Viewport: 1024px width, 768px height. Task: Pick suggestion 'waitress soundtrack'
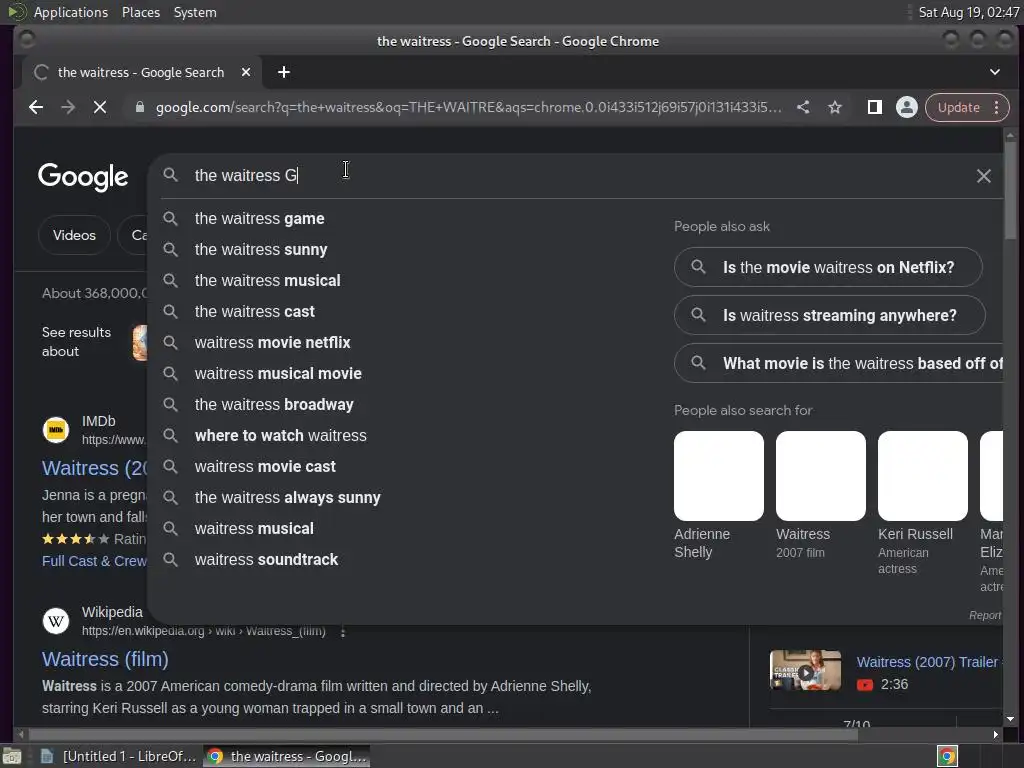coord(266,560)
